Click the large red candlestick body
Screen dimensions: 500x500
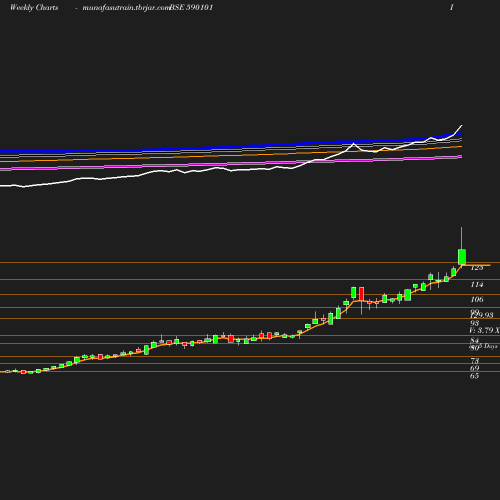click(x=362, y=294)
